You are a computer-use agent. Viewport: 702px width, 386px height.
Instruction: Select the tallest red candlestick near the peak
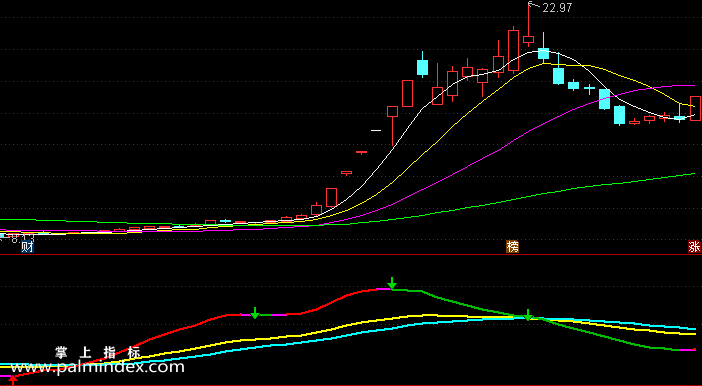[x=514, y=51]
